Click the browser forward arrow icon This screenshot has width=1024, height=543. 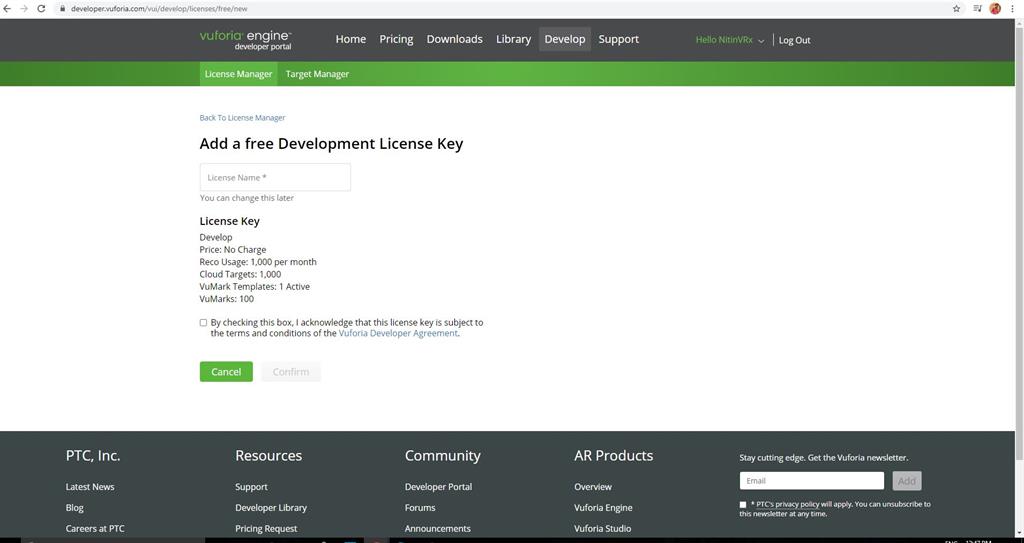coord(24,8)
